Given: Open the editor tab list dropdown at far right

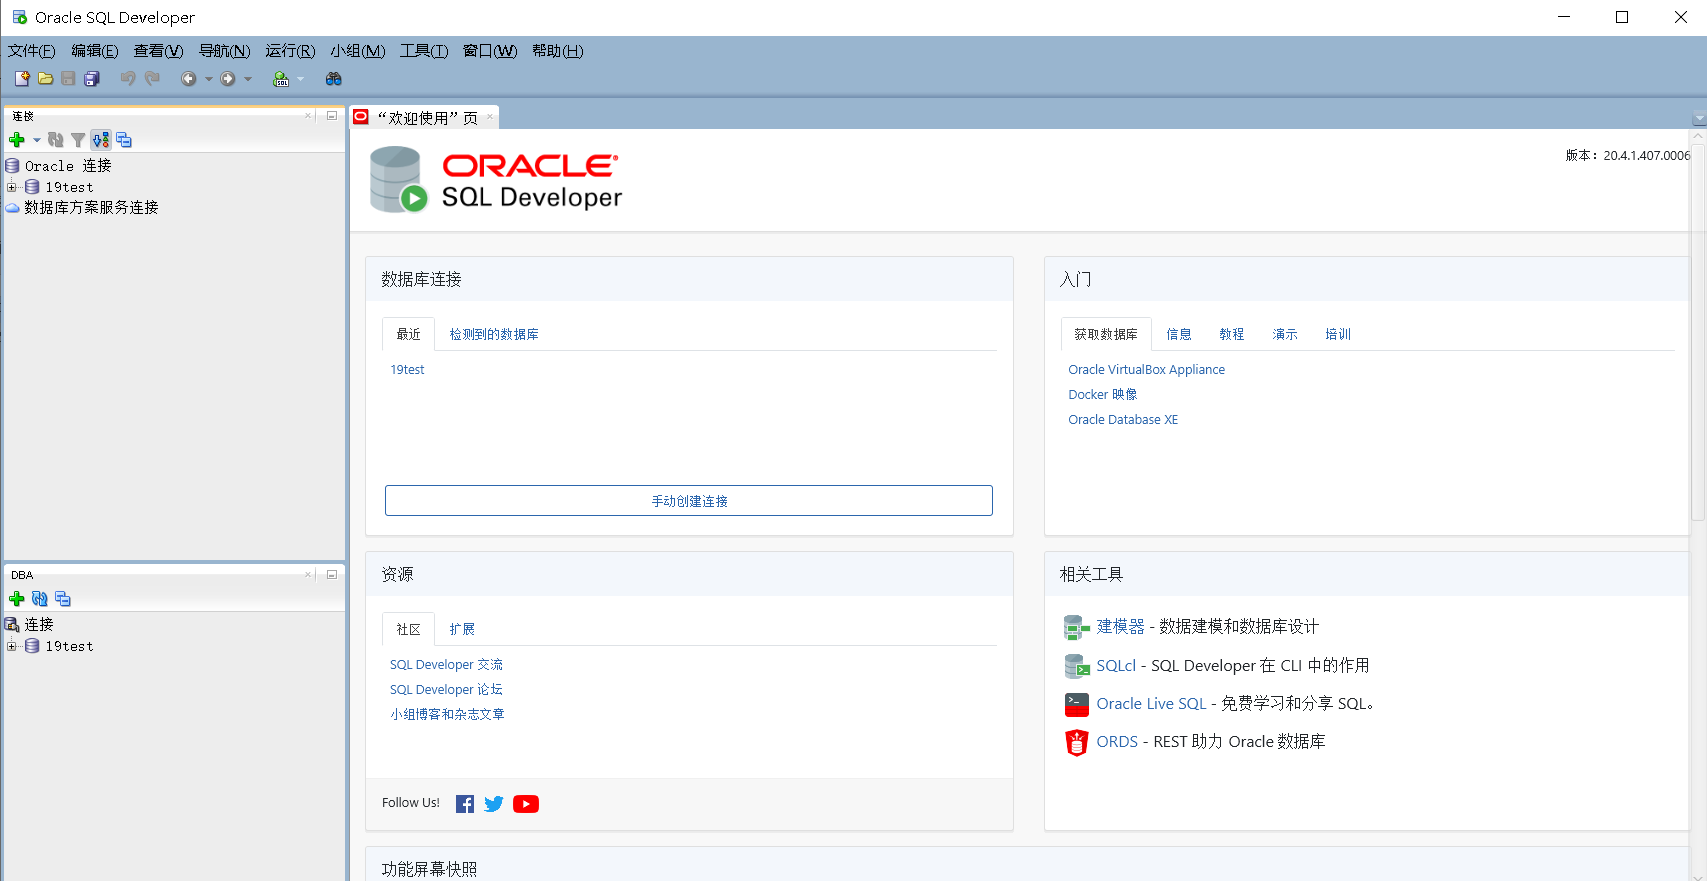Looking at the screenshot, I should click(x=1698, y=120).
